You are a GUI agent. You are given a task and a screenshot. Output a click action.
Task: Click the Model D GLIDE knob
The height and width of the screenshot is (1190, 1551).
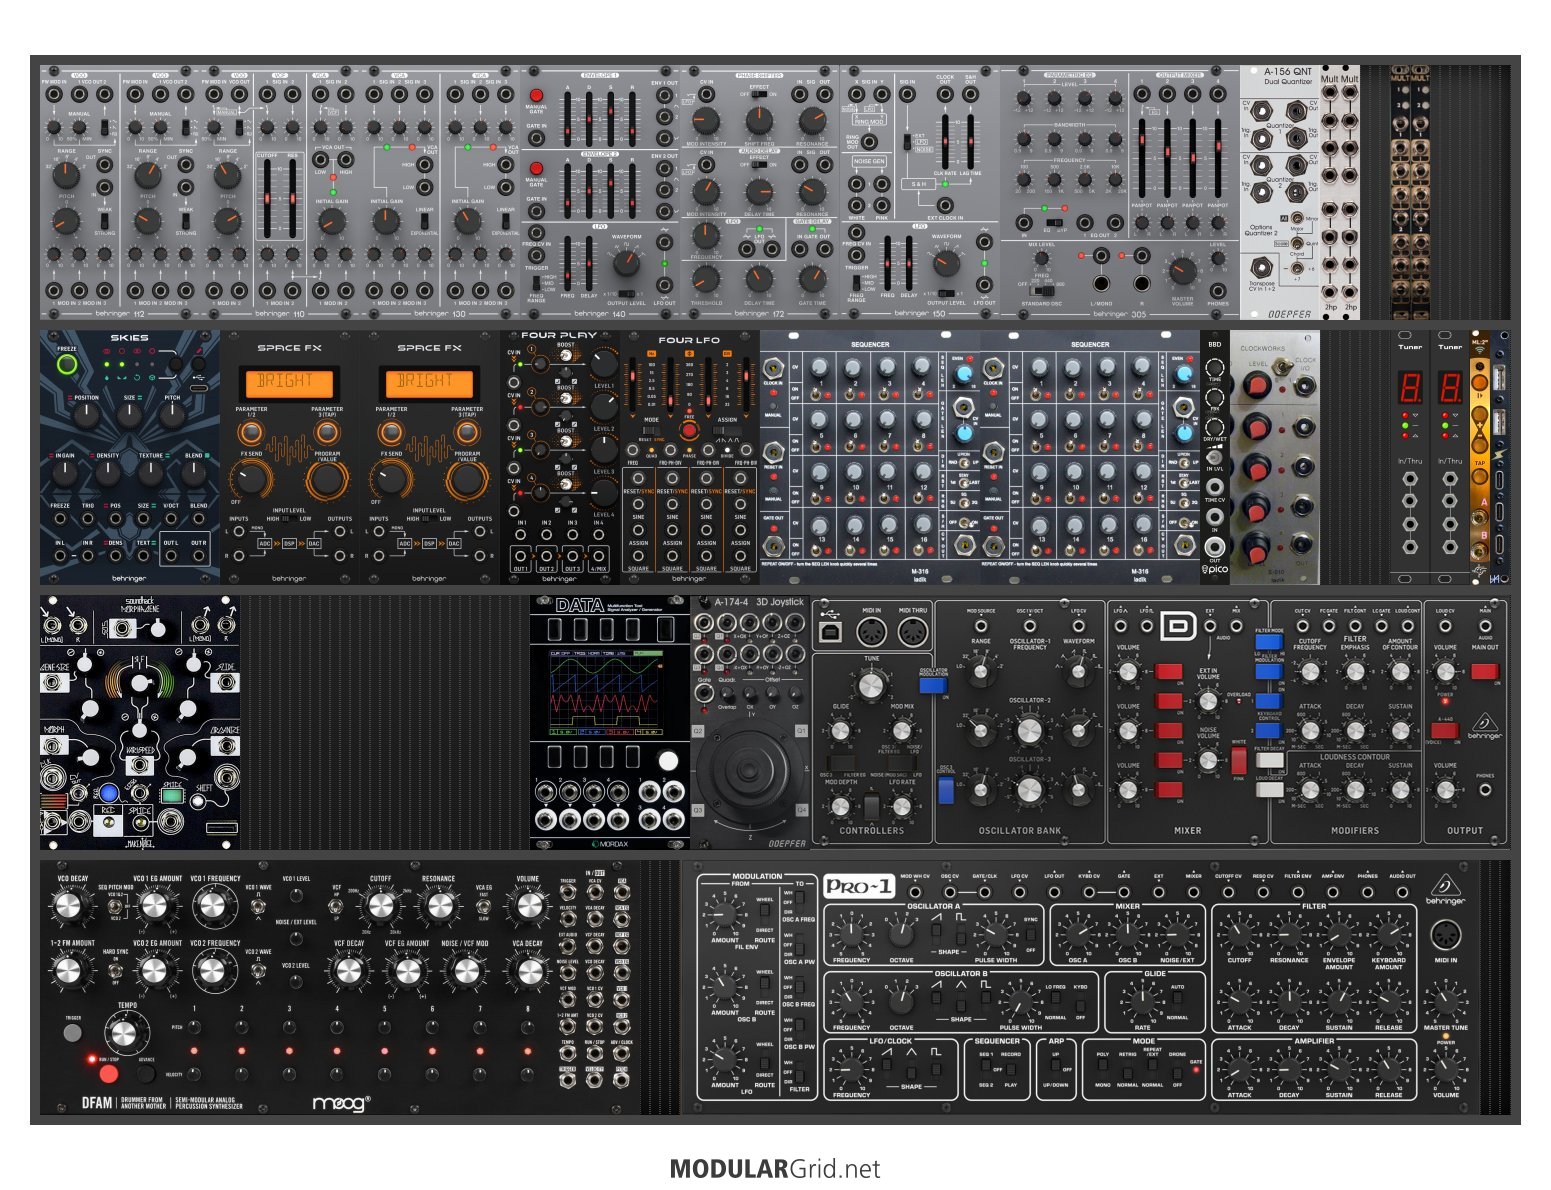(x=840, y=730)
